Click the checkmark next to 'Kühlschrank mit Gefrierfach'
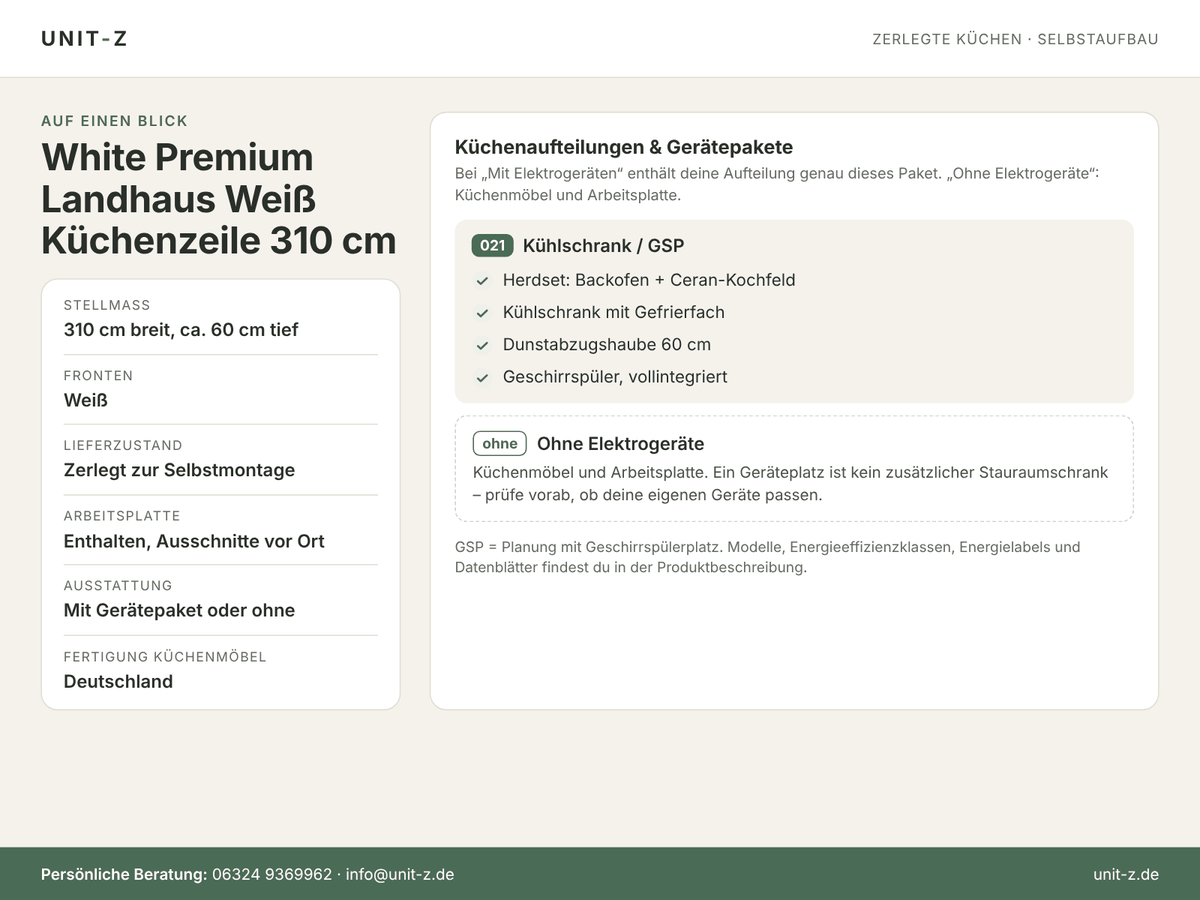Screen dimensions: 1200x900 [x=482, y=313]
